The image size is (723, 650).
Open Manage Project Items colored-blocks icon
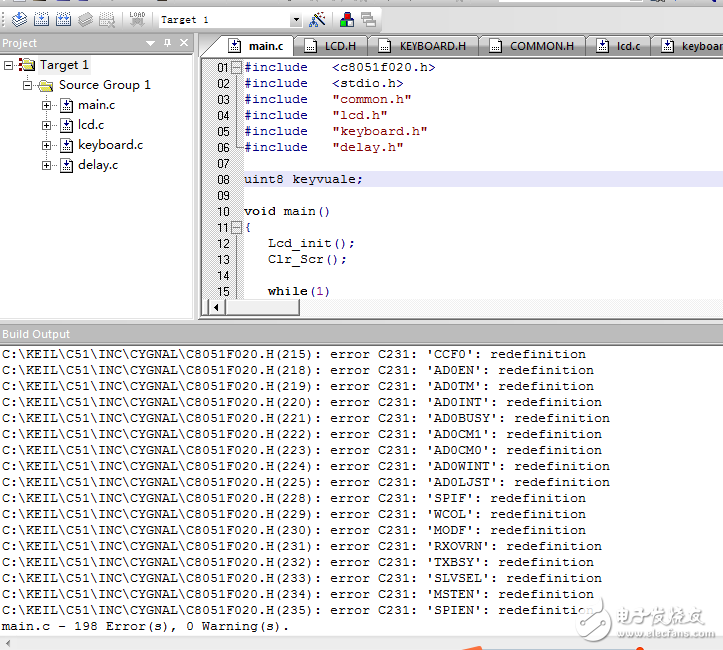346,19
